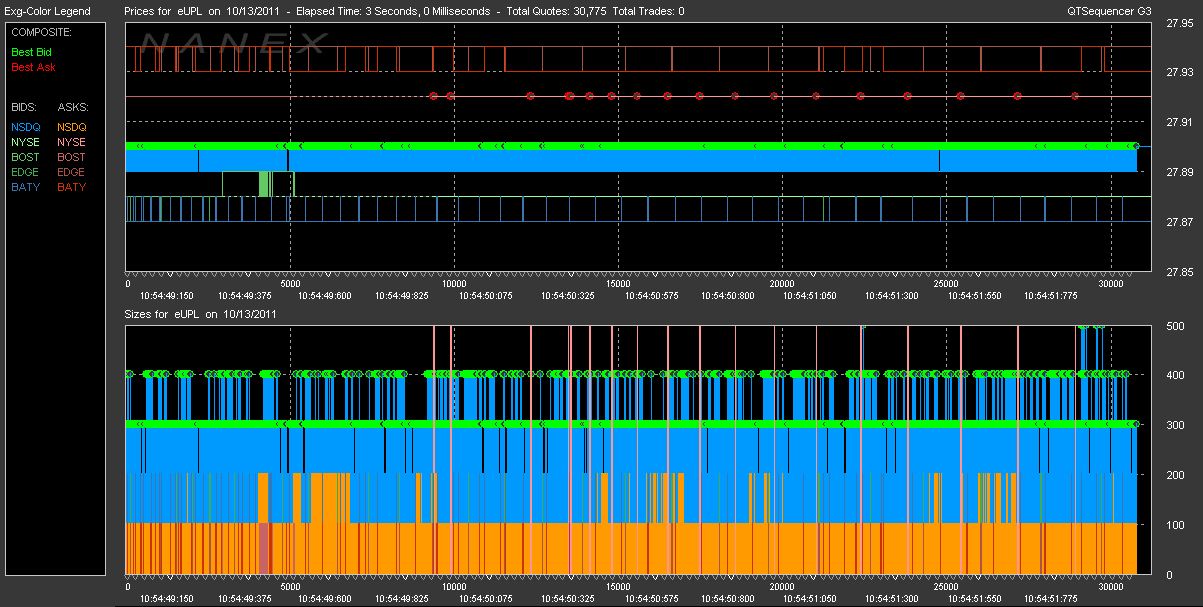Click the 20000 tick under Prices chart
1203x607 pixels.
pyautogui.click(x=782, y=284)
